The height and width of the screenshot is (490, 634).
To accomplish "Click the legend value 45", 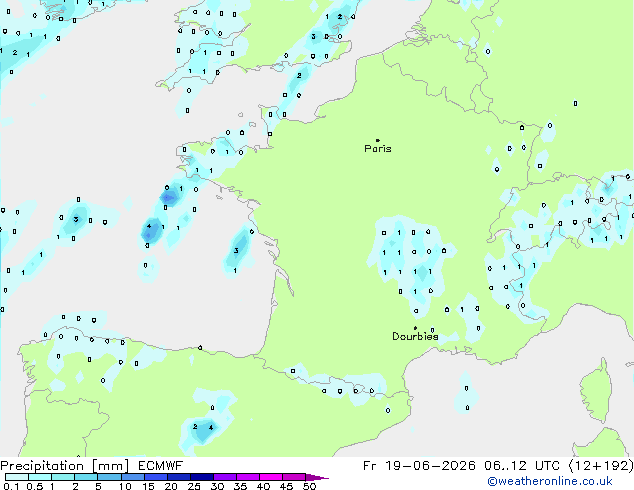I will point(286,486).
